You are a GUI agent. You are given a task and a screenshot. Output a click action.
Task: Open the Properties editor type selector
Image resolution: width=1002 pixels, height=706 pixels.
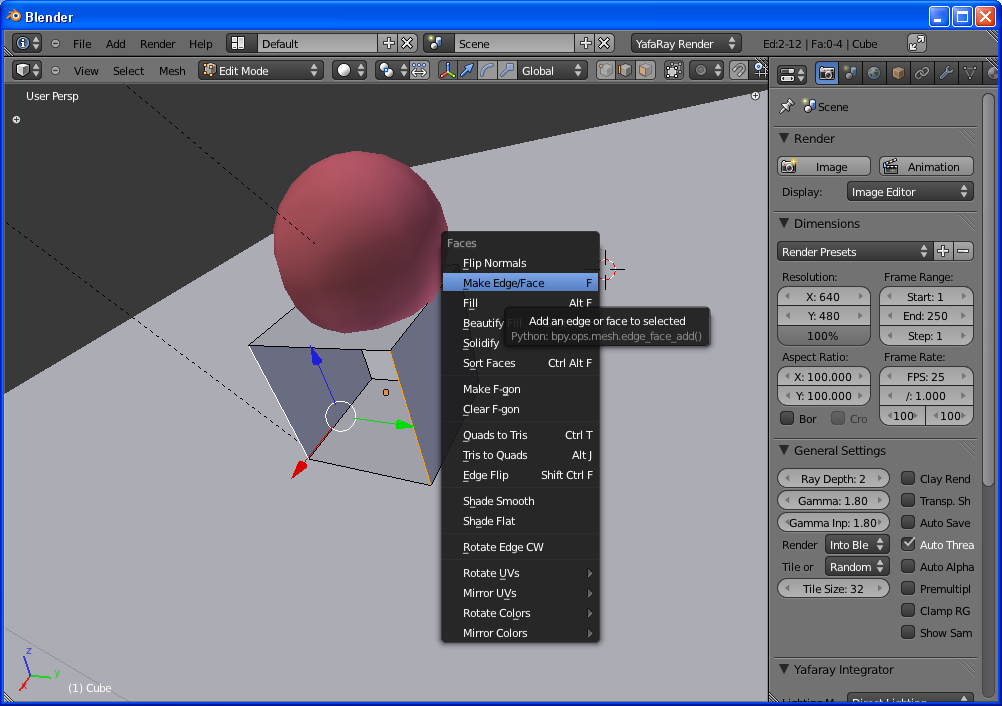[793, 74]
